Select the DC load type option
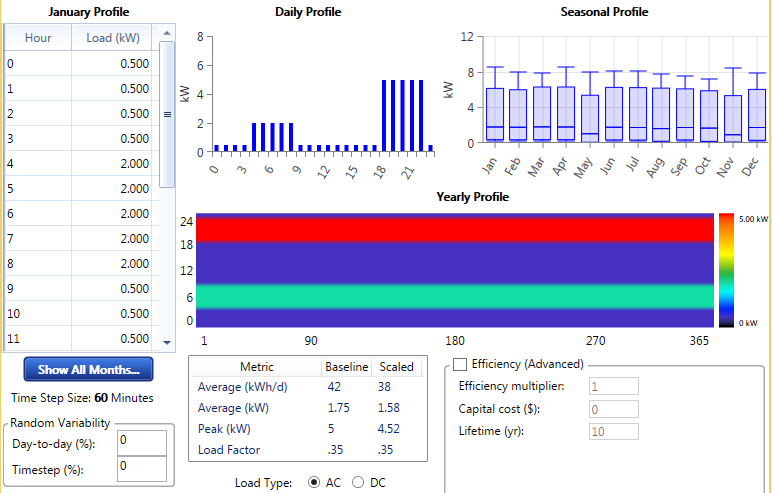 coord(358,482)
